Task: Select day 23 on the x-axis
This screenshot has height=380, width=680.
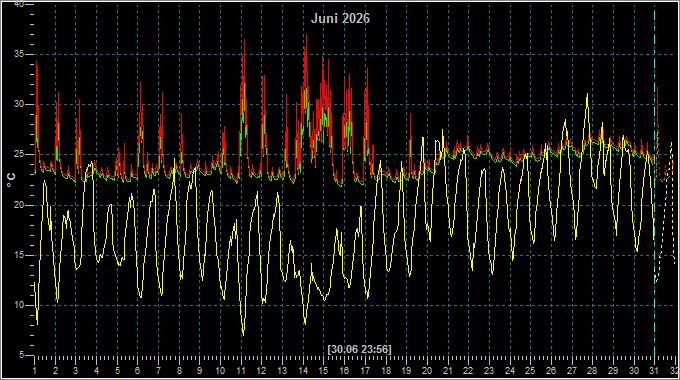Action: click(x=489, y=371)
